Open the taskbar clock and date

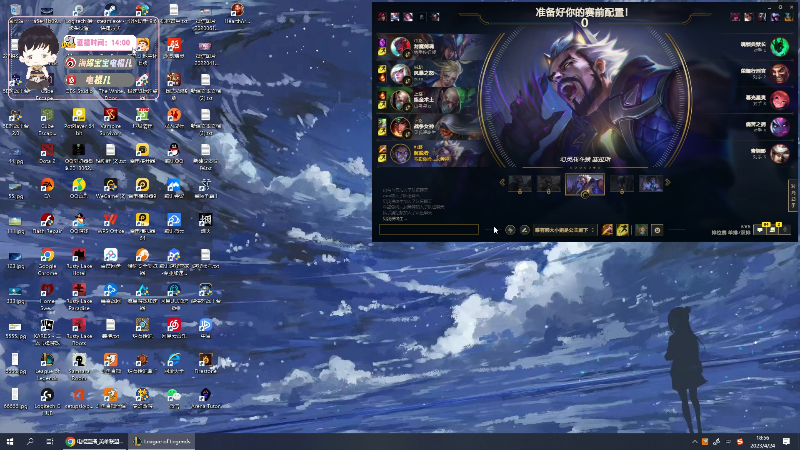762,441
